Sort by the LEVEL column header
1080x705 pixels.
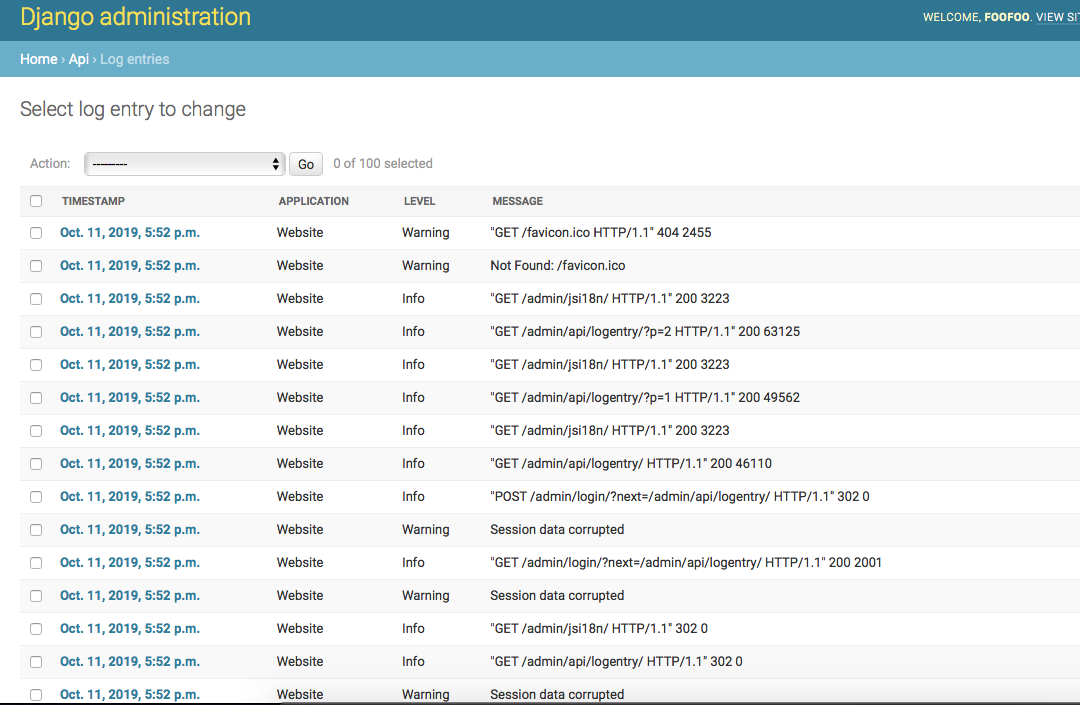(419, 201)
